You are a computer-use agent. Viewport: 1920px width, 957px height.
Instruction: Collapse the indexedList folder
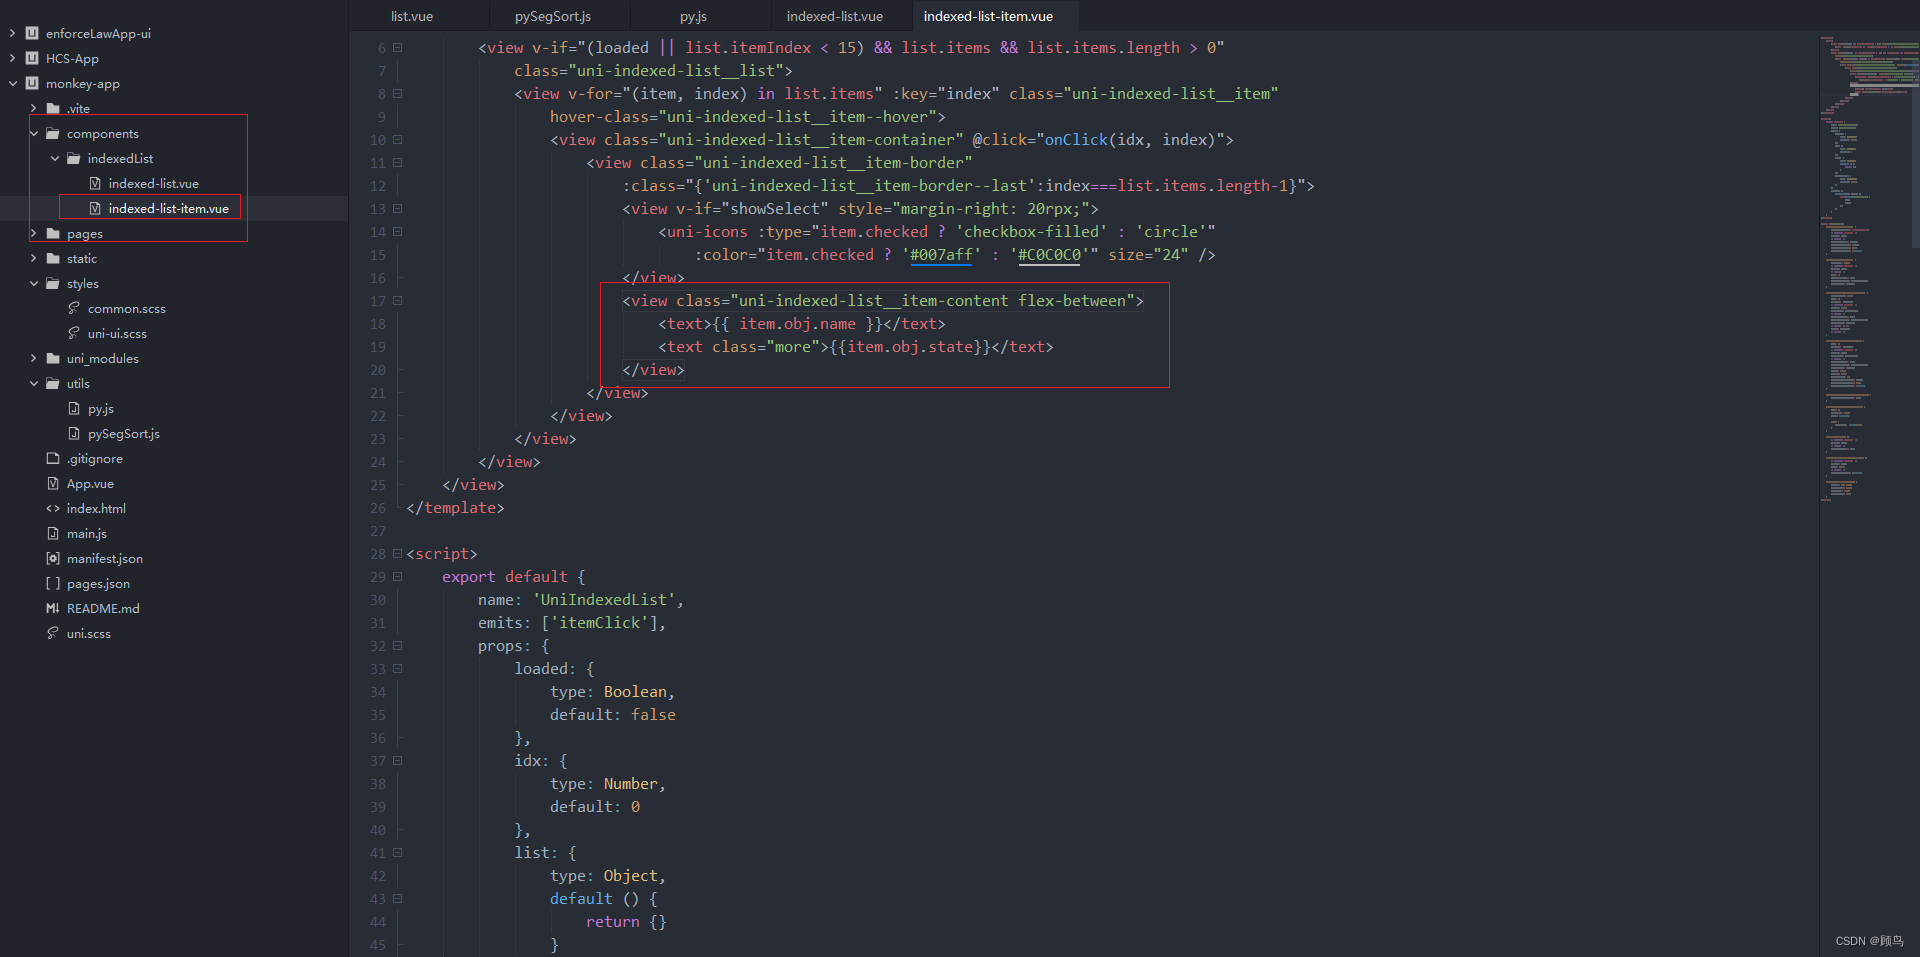click(54, 158)
